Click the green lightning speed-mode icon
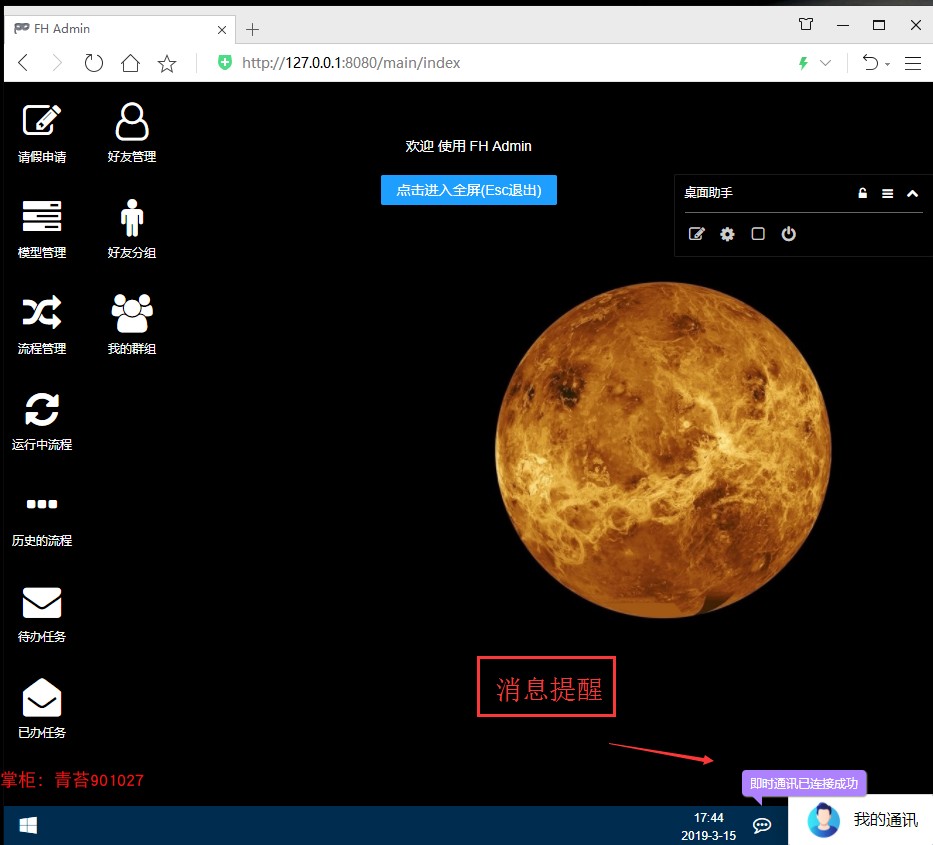 click(x=803, y=63)
